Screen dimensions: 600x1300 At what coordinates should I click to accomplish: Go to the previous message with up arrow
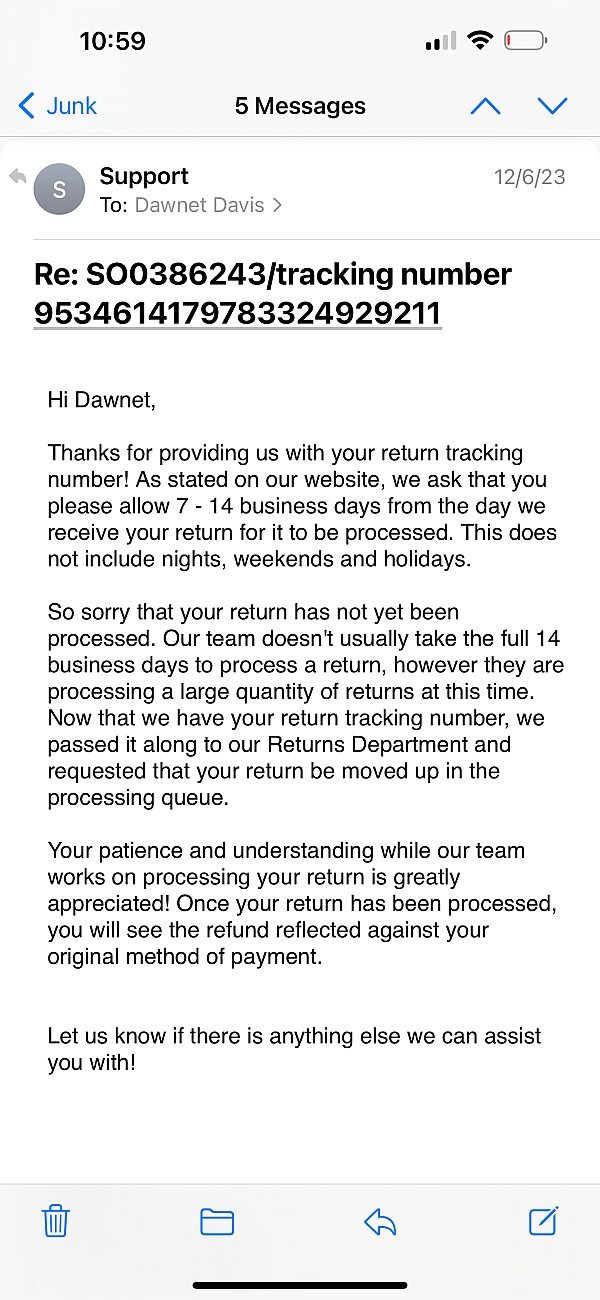pyautogui.click(x=485, y=106)
